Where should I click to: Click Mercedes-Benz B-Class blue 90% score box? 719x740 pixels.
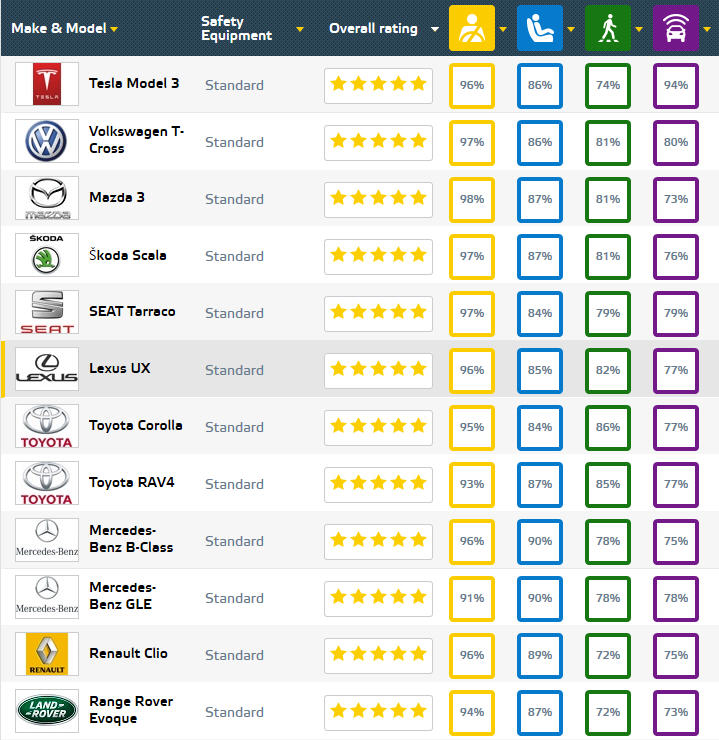pos(540,541)
